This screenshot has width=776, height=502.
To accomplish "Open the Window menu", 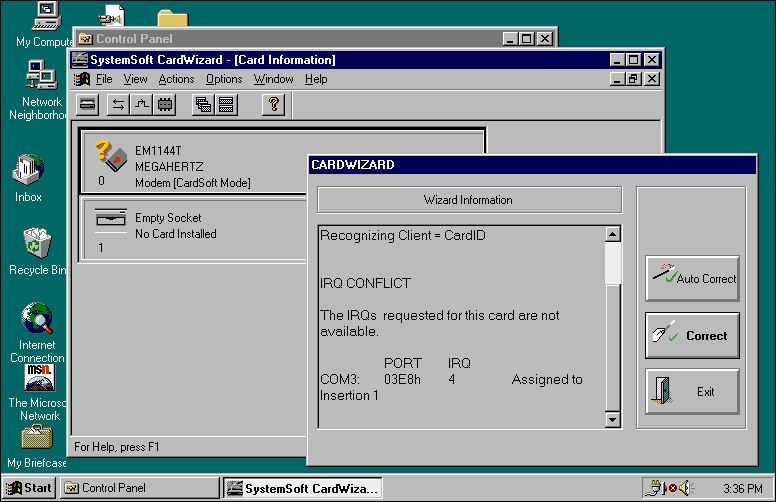I will click(273, 79).
